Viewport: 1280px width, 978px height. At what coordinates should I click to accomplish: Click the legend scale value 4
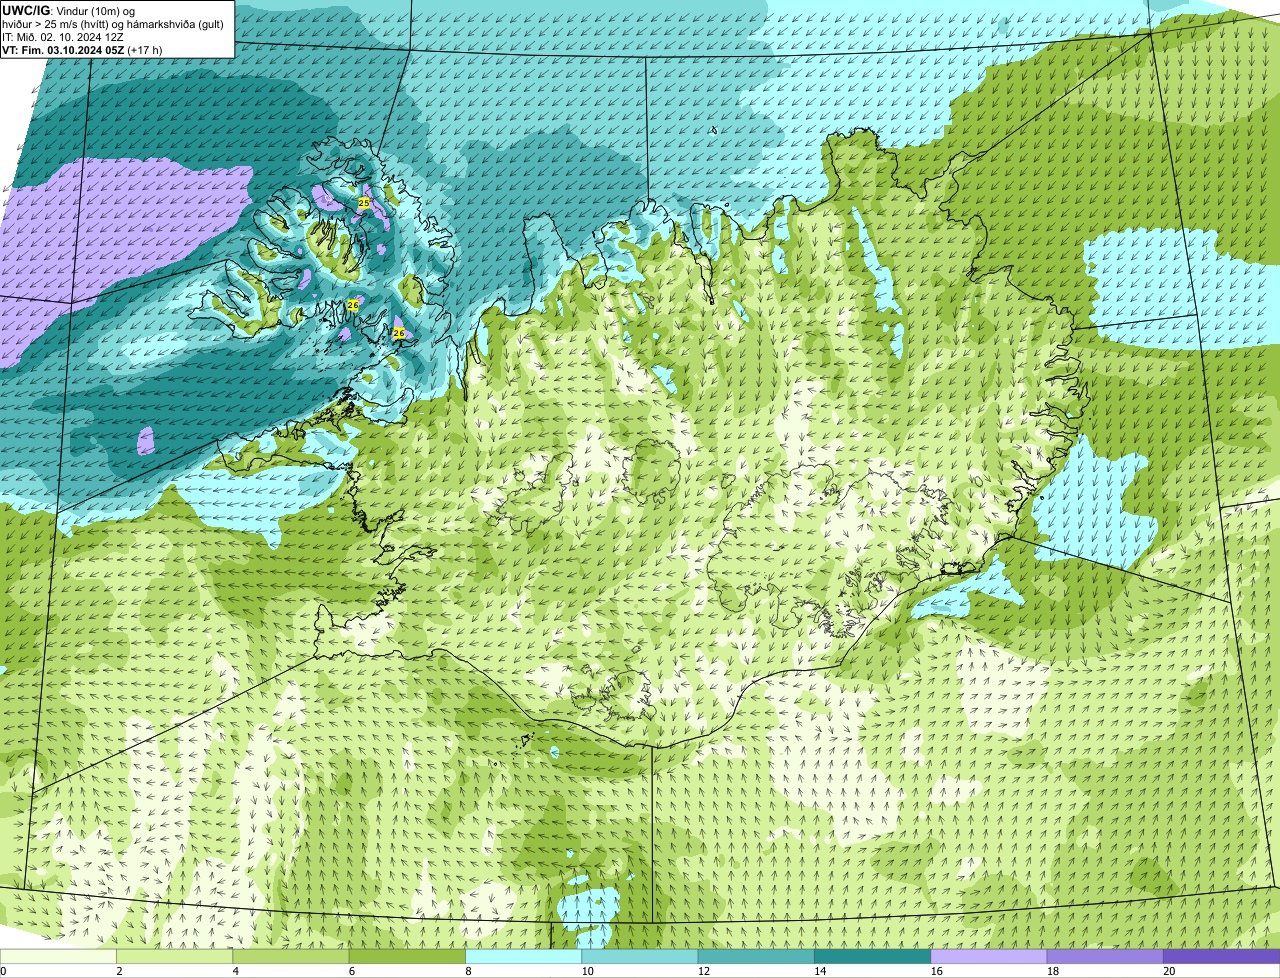(235, 971)
